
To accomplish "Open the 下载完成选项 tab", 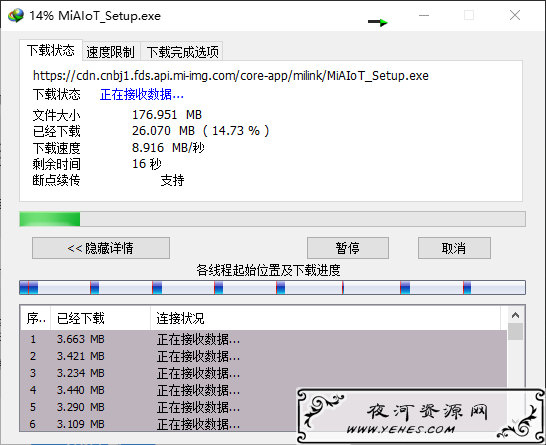I will pyautogui.click(x=182, y=52).
